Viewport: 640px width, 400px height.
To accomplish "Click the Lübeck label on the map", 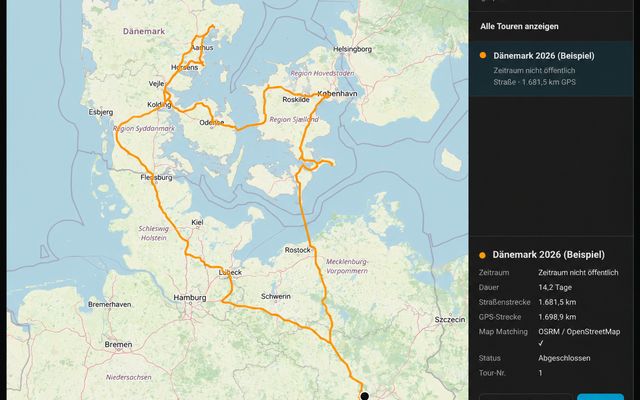I will tap(230, 272).
